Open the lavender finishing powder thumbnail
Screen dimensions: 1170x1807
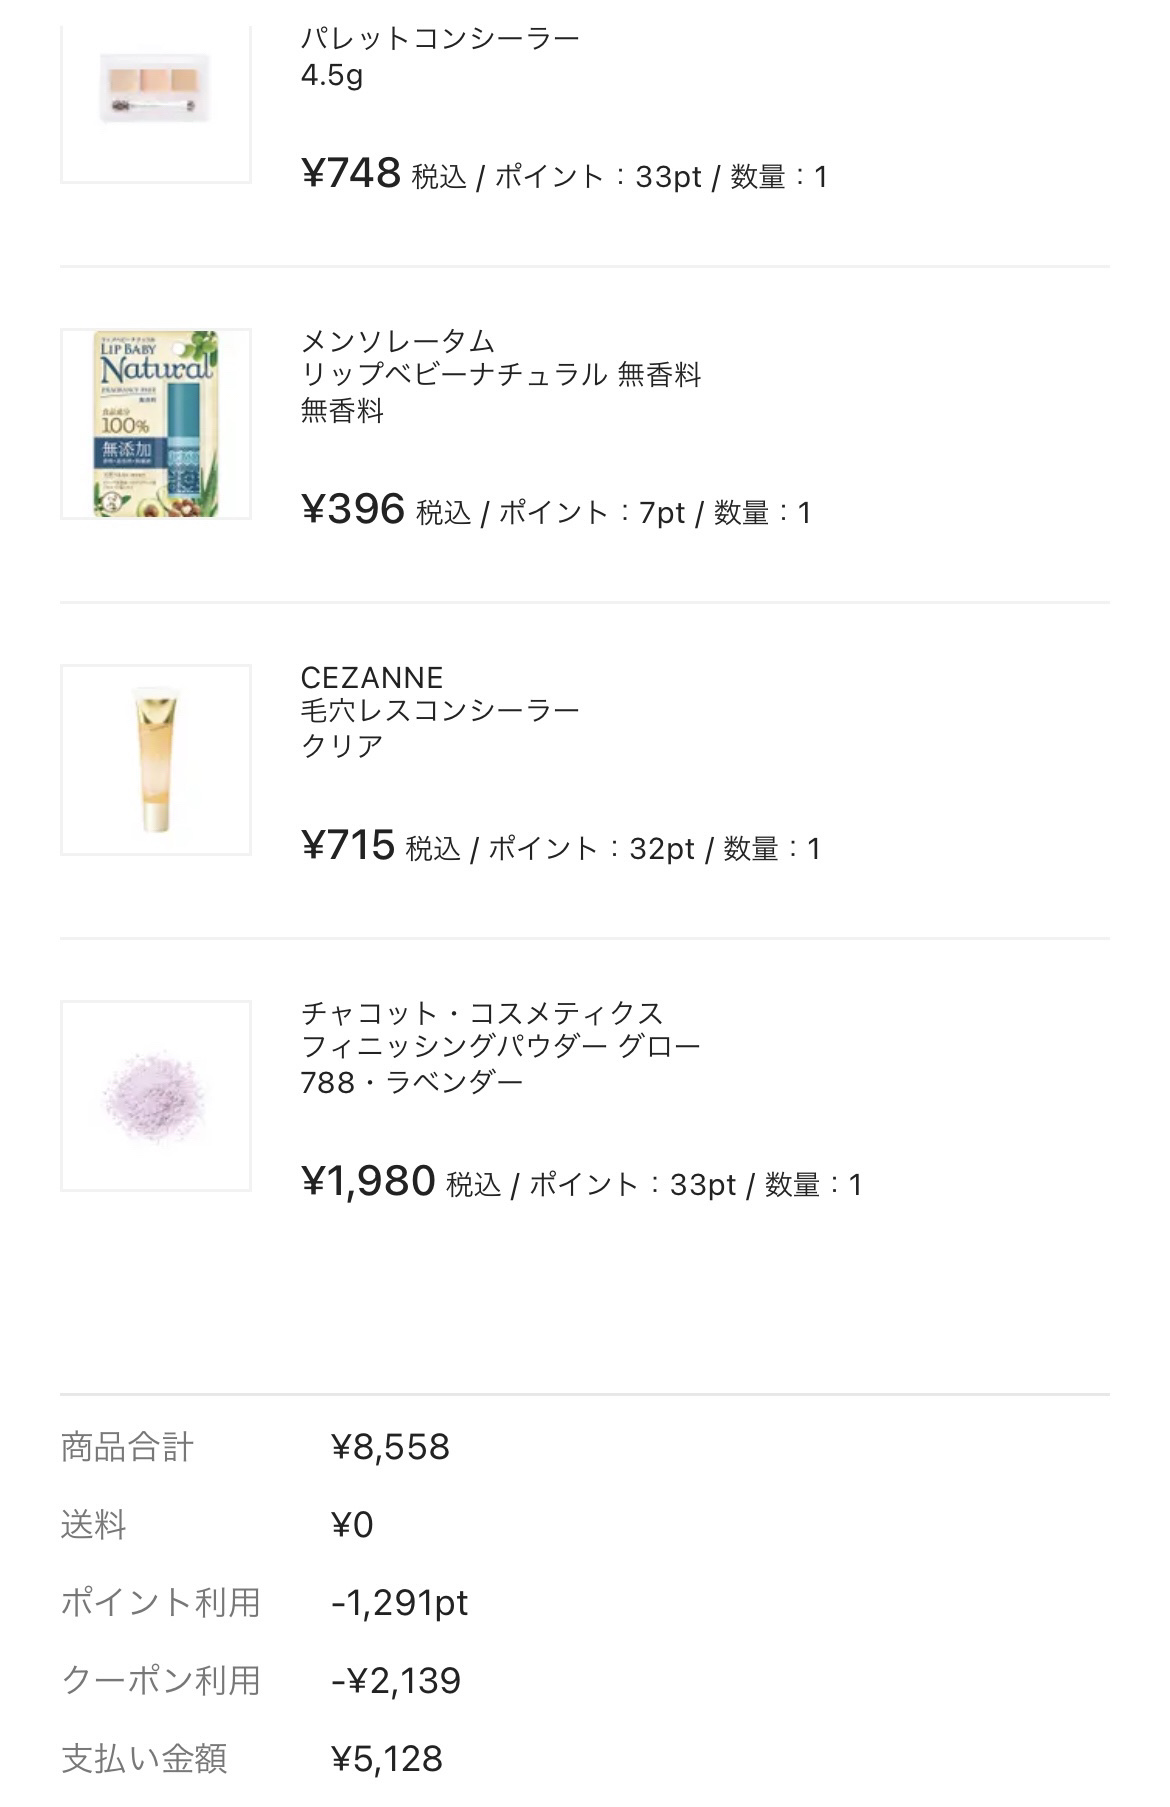click(x=156, y=1096)
